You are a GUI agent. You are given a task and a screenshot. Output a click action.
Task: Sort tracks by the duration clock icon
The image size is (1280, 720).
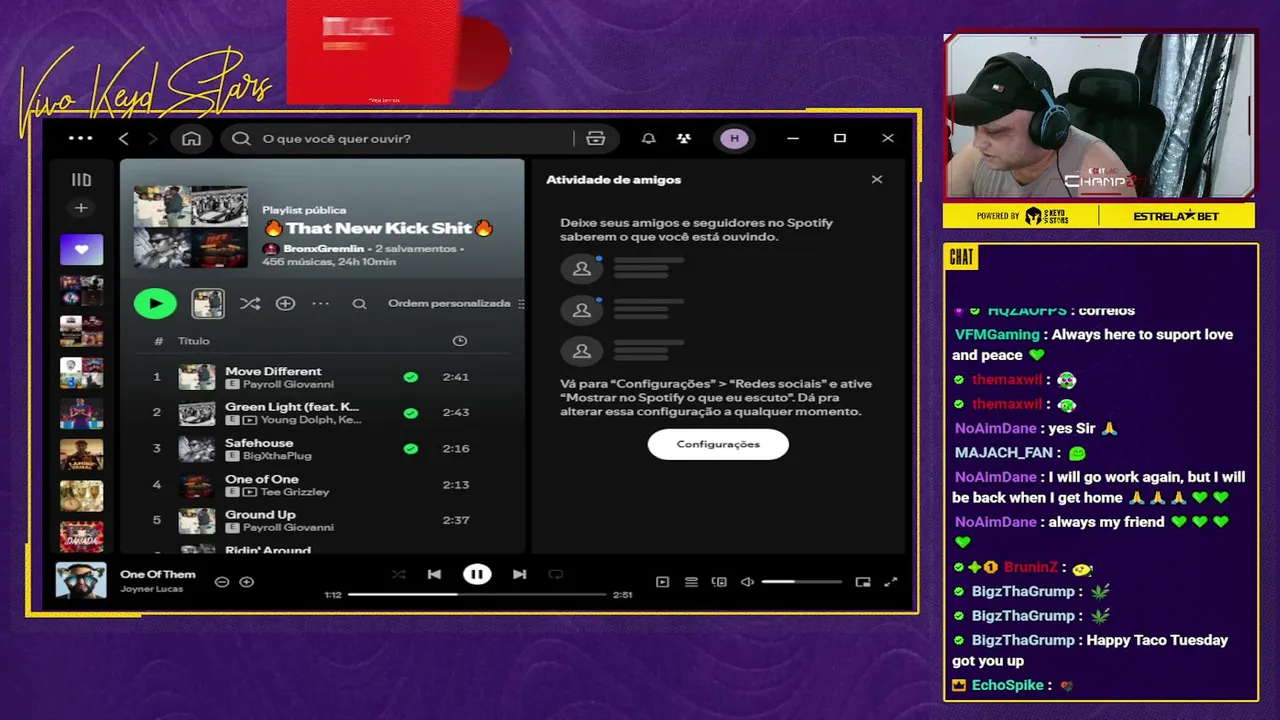pyautogui.click(x=460, y=341)
